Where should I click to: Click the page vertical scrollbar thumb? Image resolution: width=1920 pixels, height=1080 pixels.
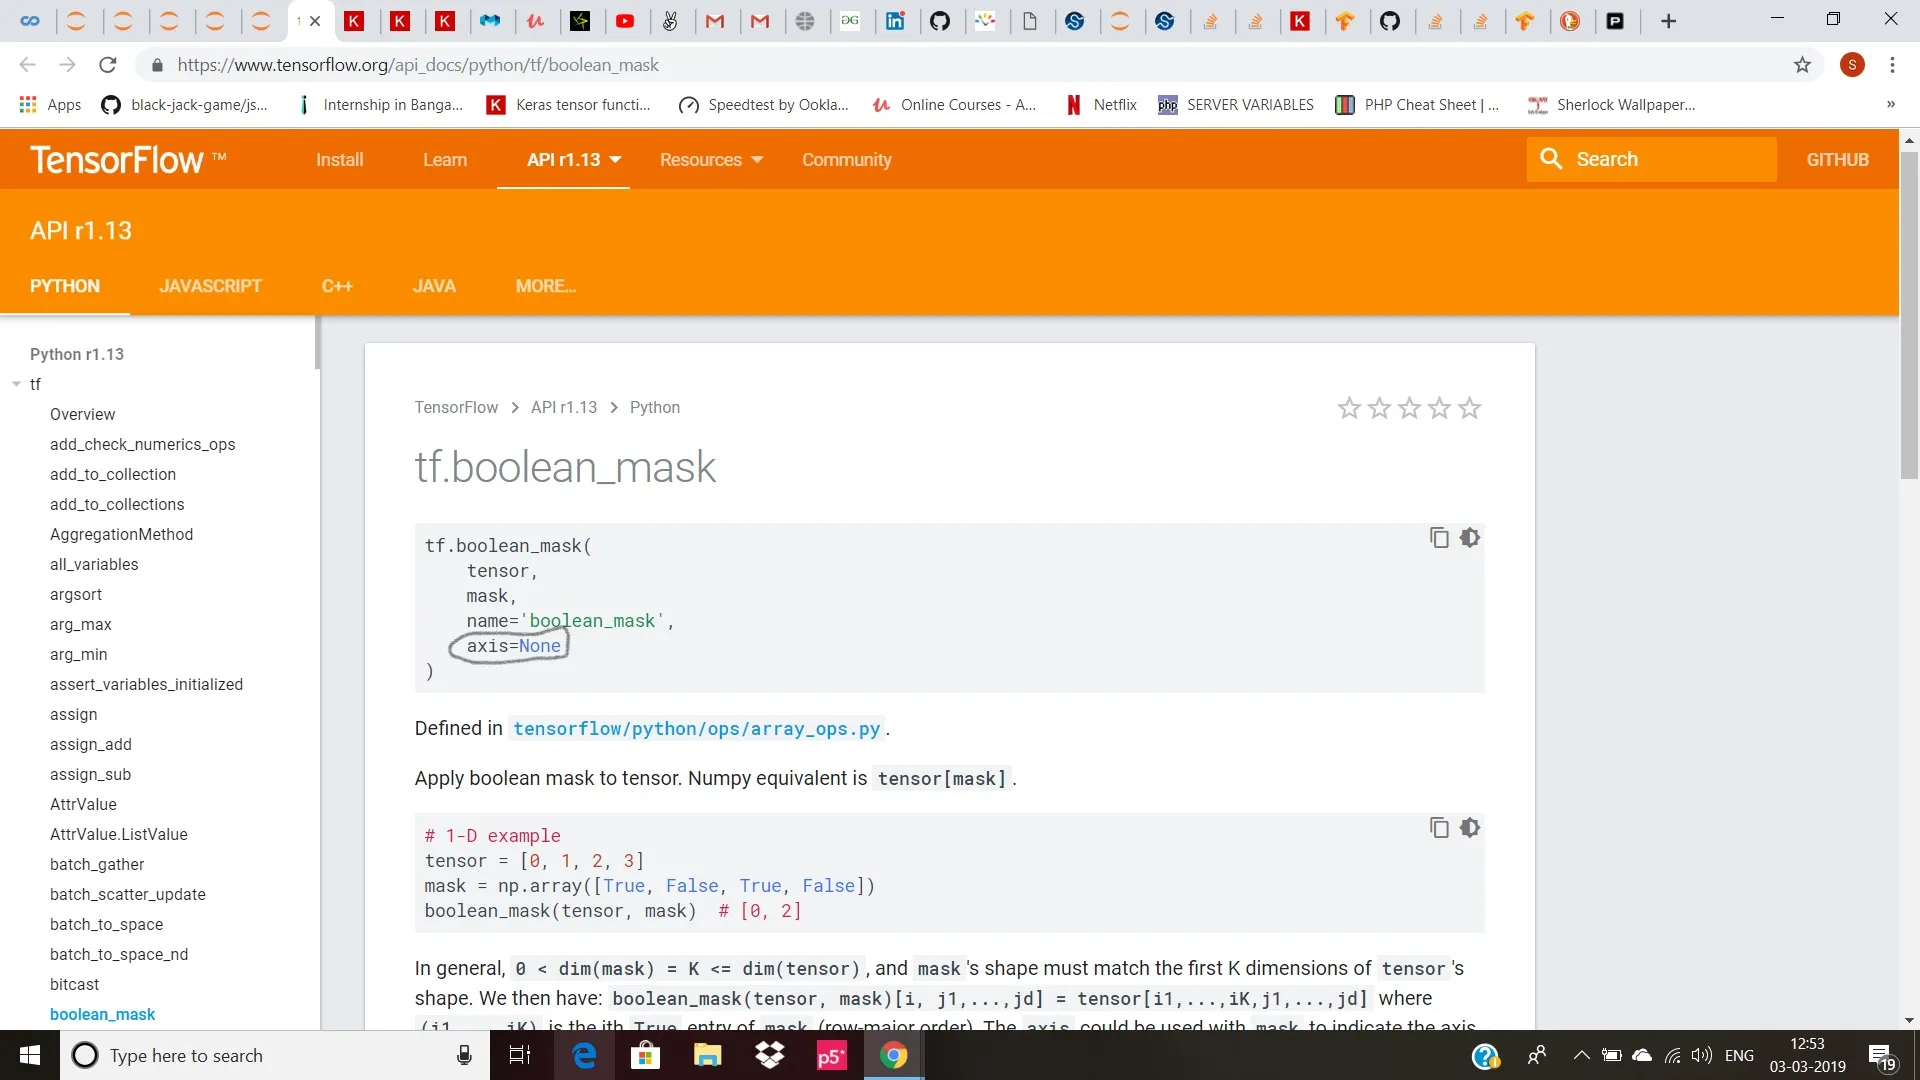tap(1909, 315)
